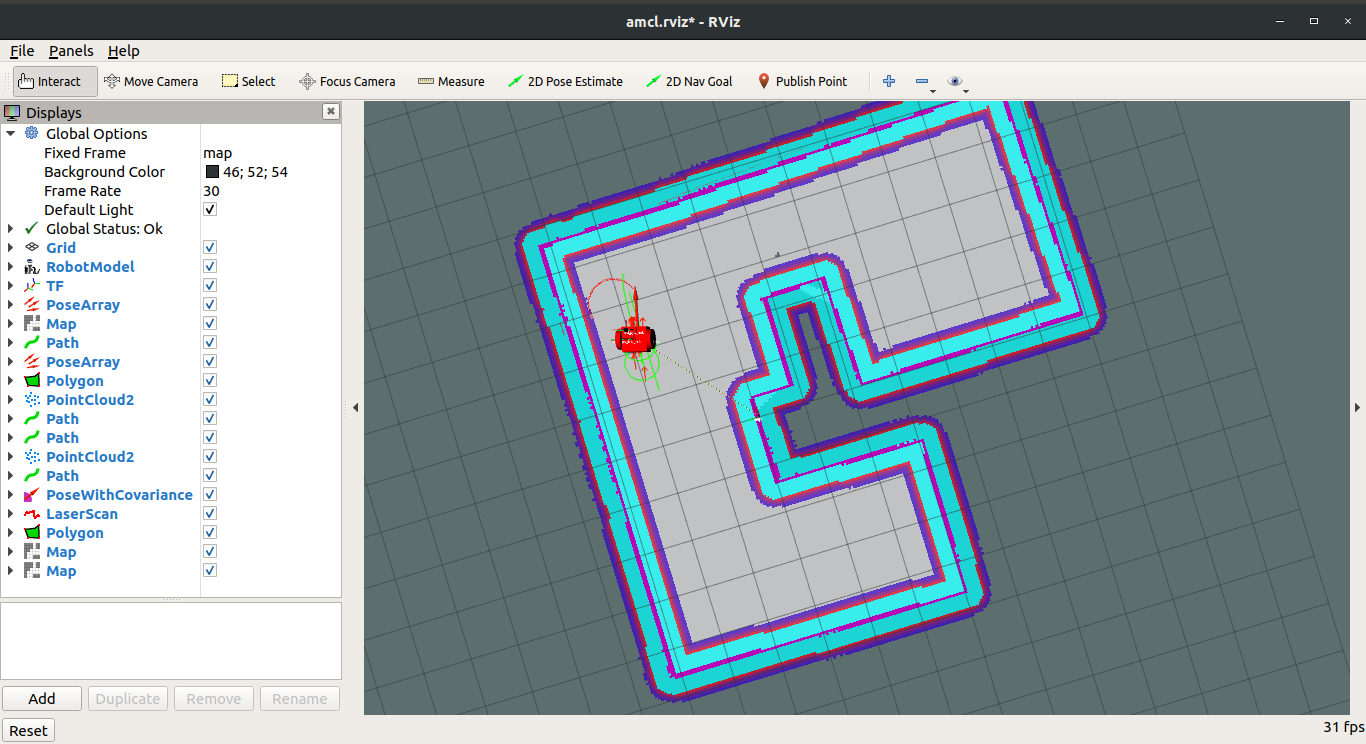1366x744 pixels.
Task: Choose the Select tool in toolbar
Action: point(248,82)
